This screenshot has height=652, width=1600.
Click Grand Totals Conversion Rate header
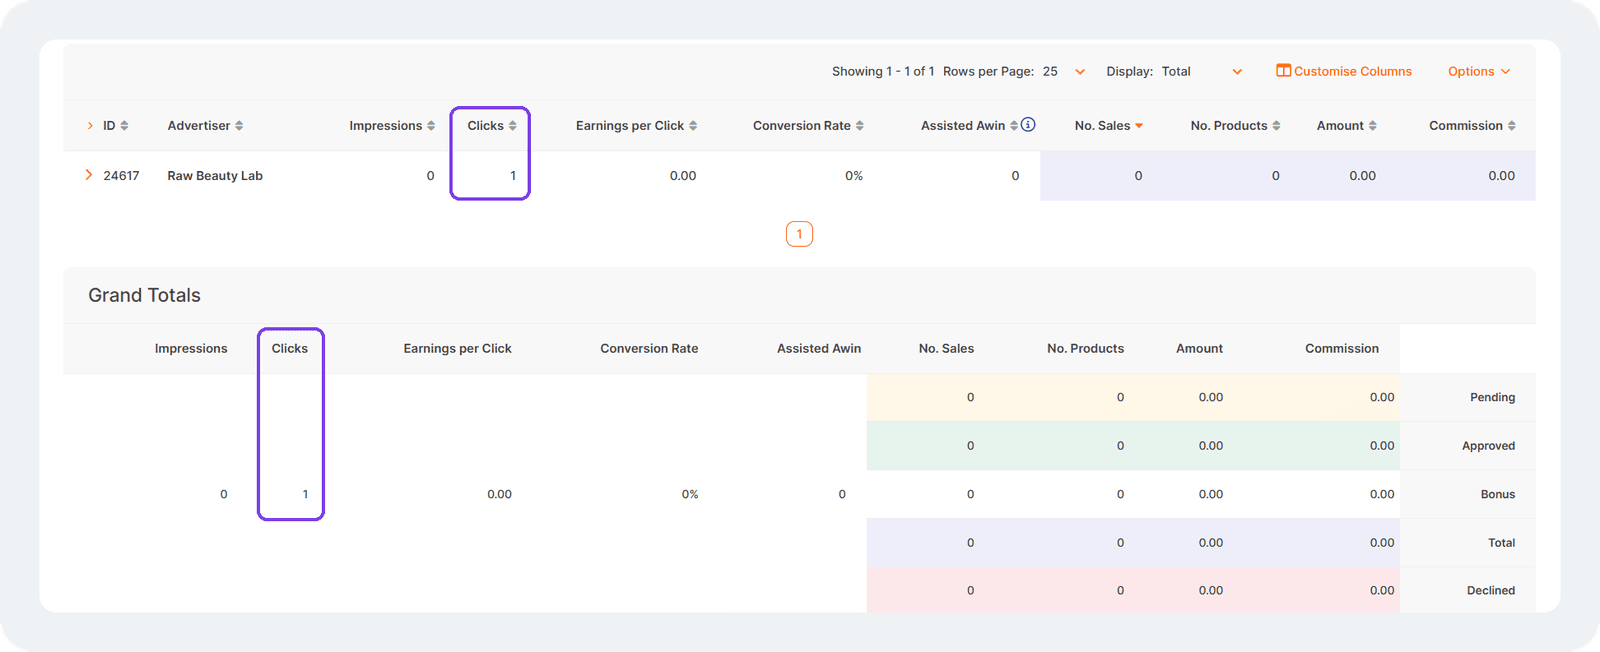pos(649,349)
